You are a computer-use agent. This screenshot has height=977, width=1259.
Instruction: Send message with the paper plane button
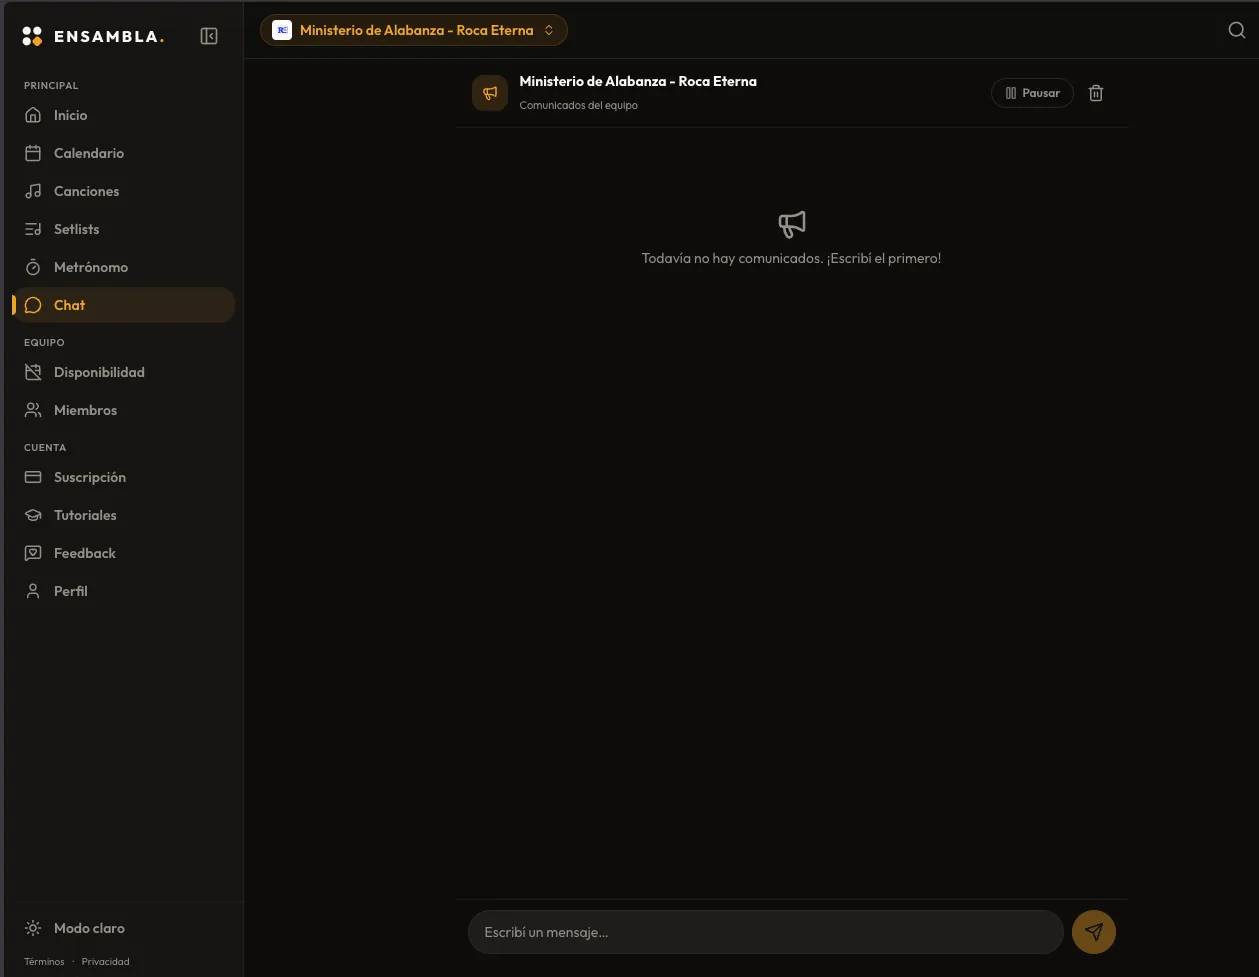click(x=1094, y=932)
